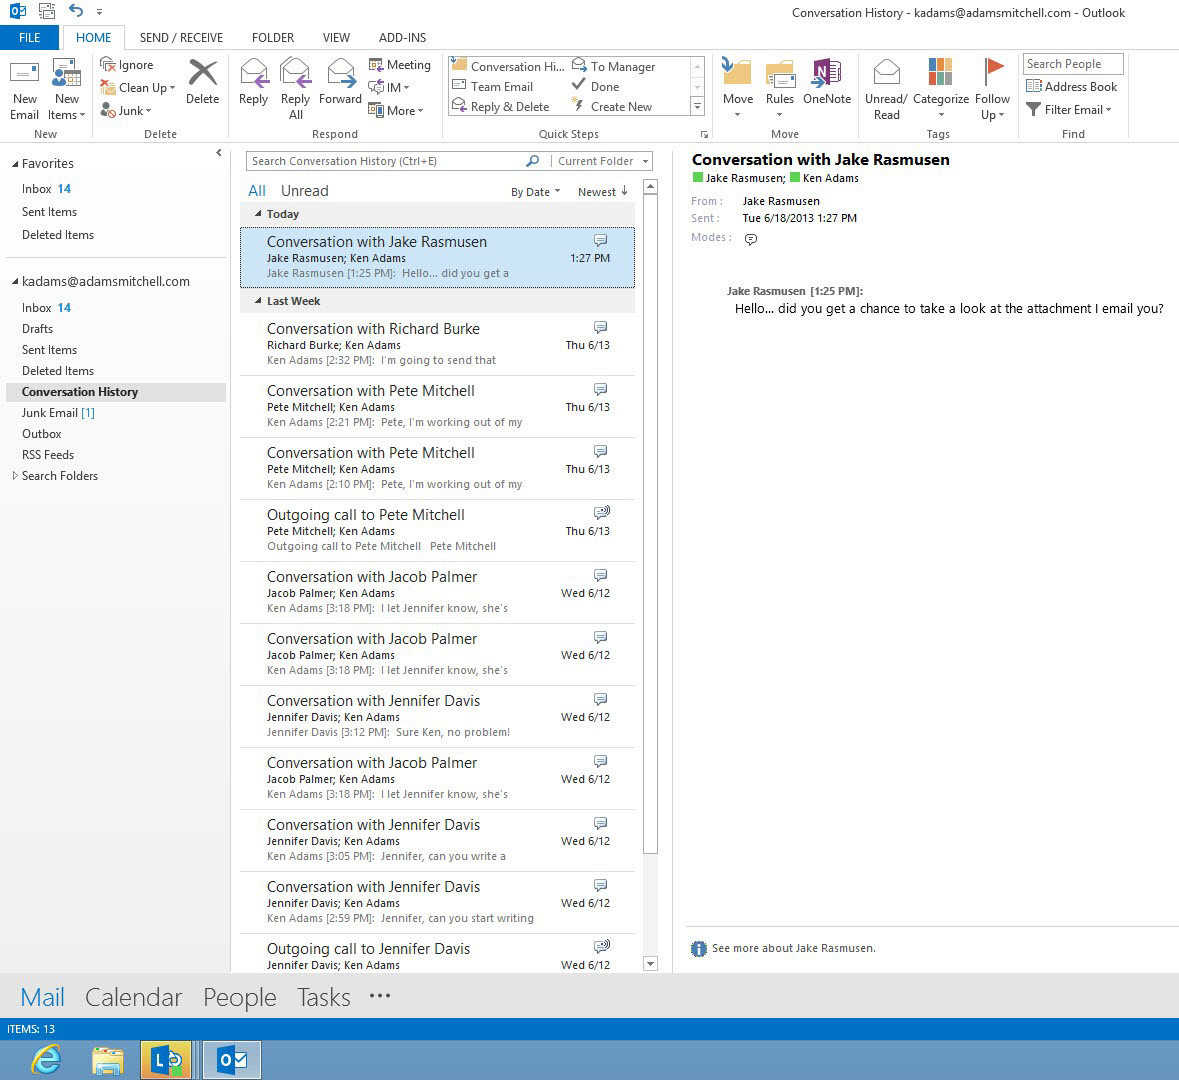The image size is (1179, 1080).
Task: Collapse the Today group header
Action: coord(259,214)
